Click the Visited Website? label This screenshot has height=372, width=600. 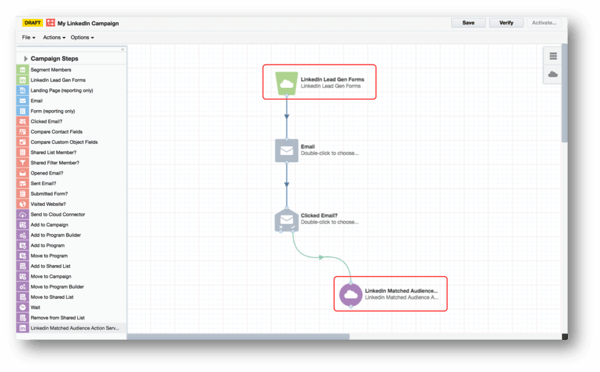(x=48, y=204)
